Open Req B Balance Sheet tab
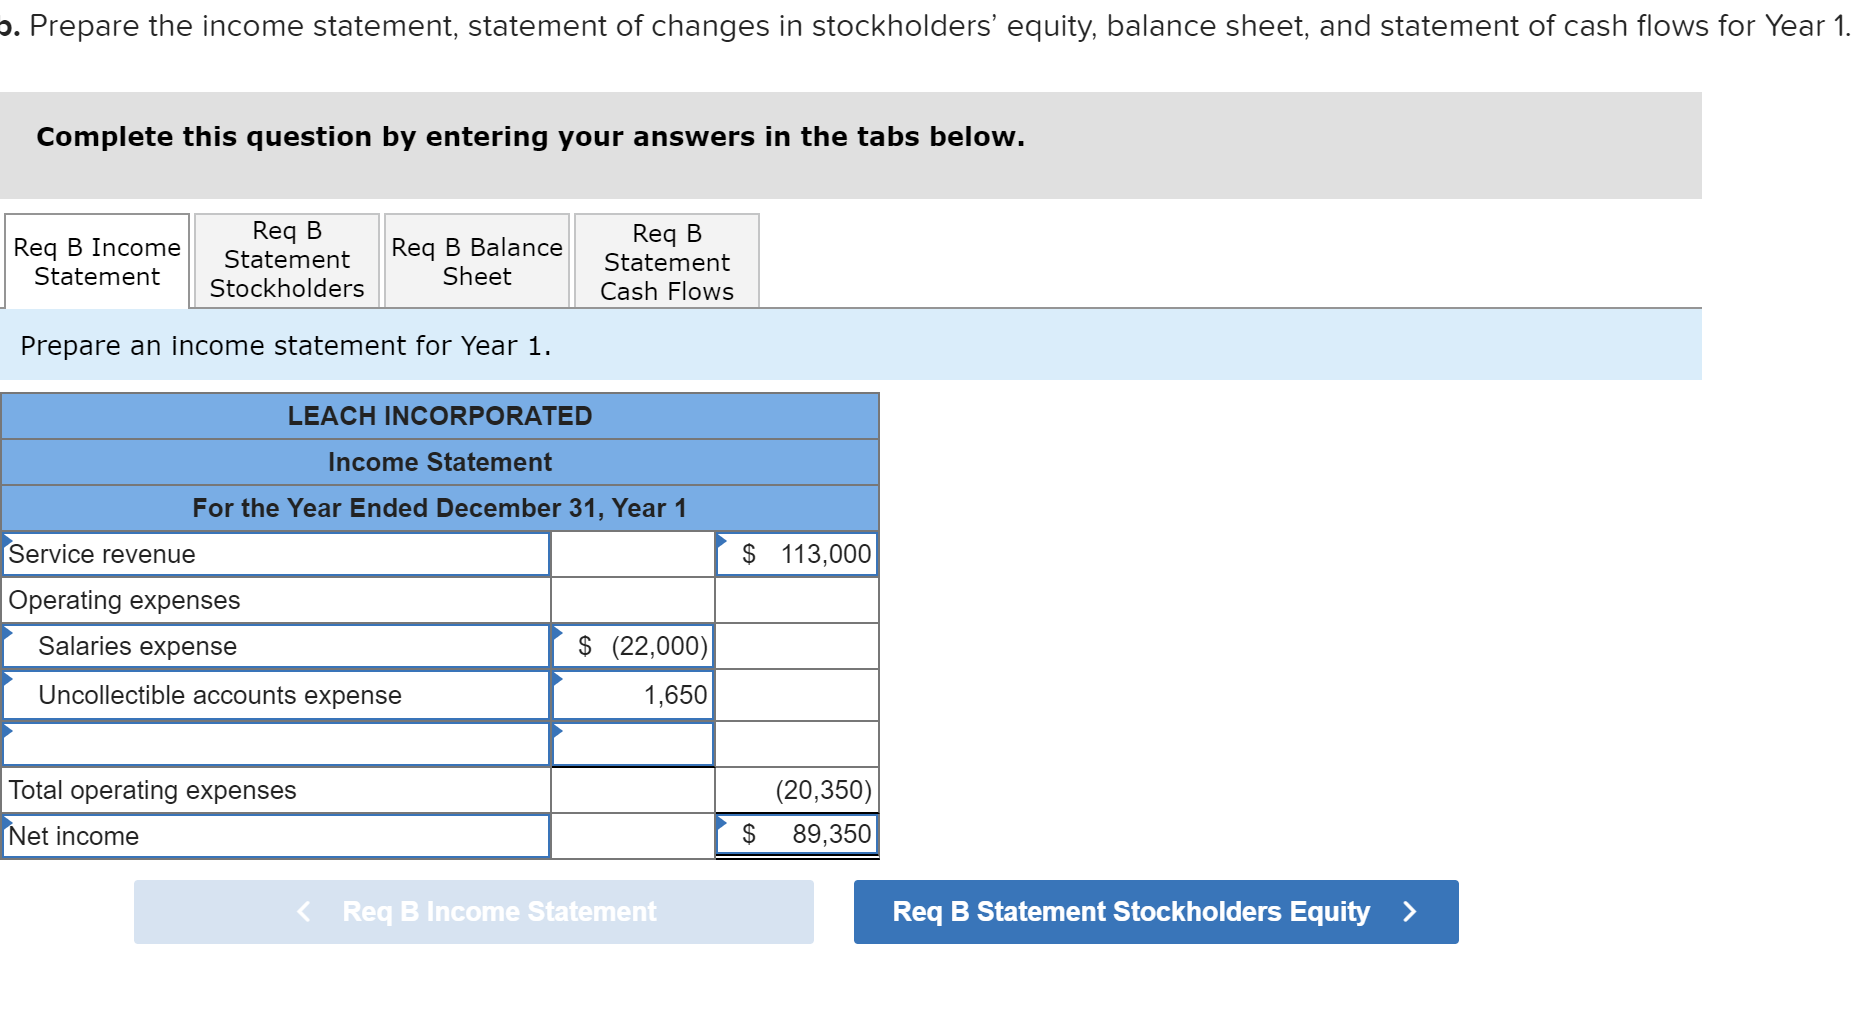The height and width of the screenshot is (1022, 1876). pos(477,260)
